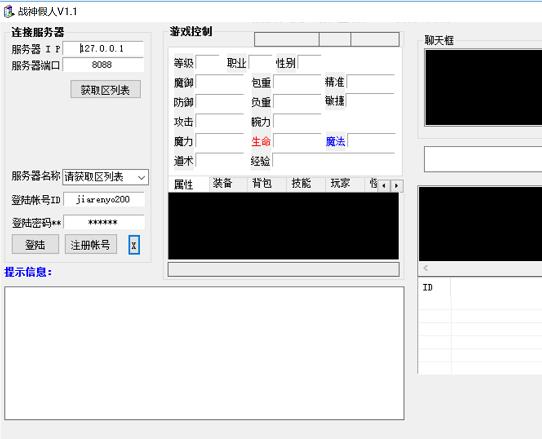542x439 pixels.
Task: Click the 登陆帐号ID input field
Action: click(x=104, y=200)
